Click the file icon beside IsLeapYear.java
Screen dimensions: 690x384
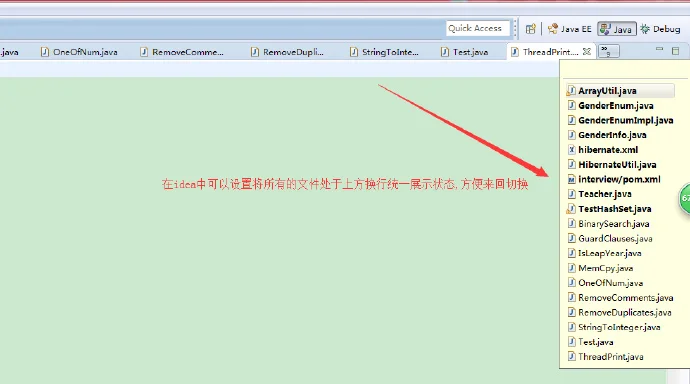pos(571,253)
